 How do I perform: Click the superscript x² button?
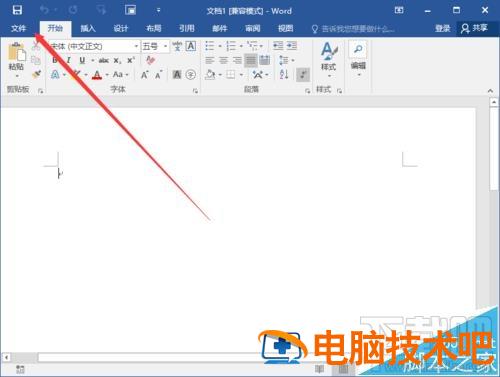[131, 60]
